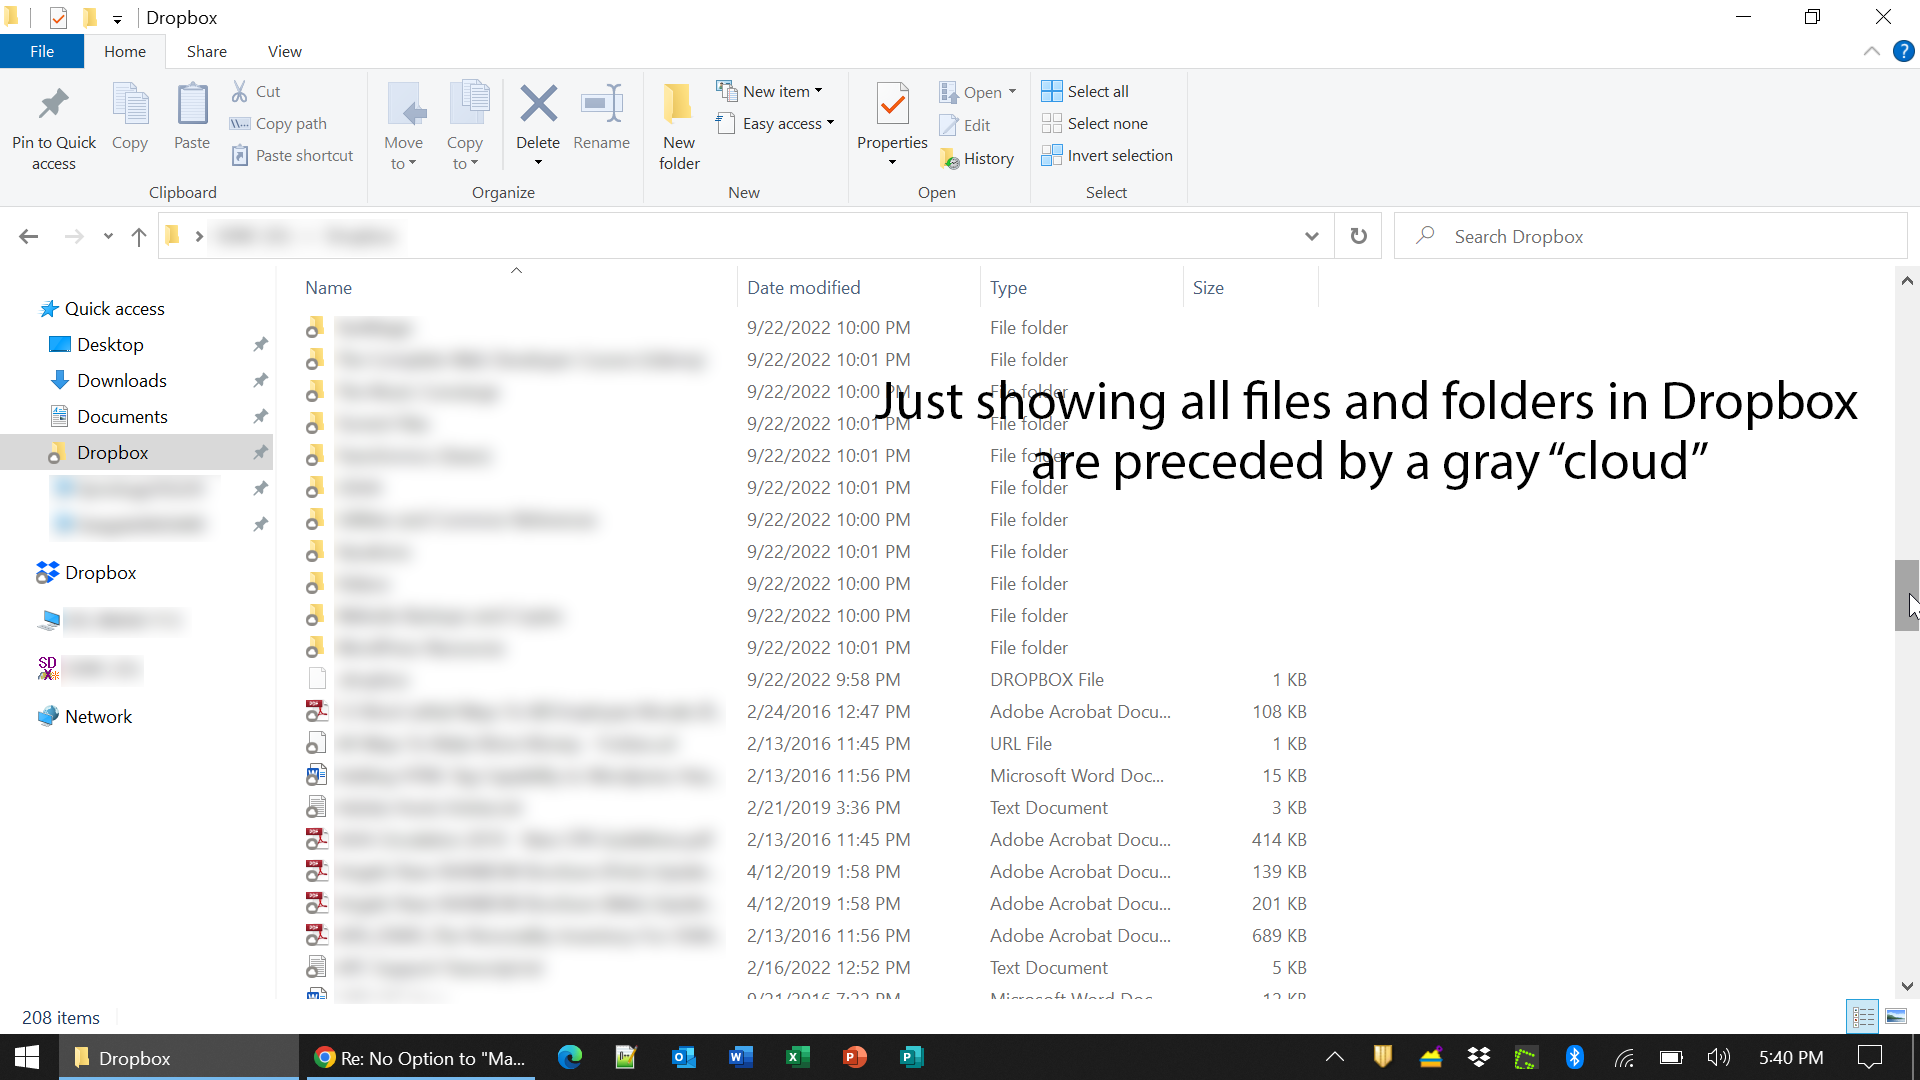Image resolution: width=1920 pixels, height=1080 pixels.
Task: Switch to the Home tab
Action: tap(125, 51)
